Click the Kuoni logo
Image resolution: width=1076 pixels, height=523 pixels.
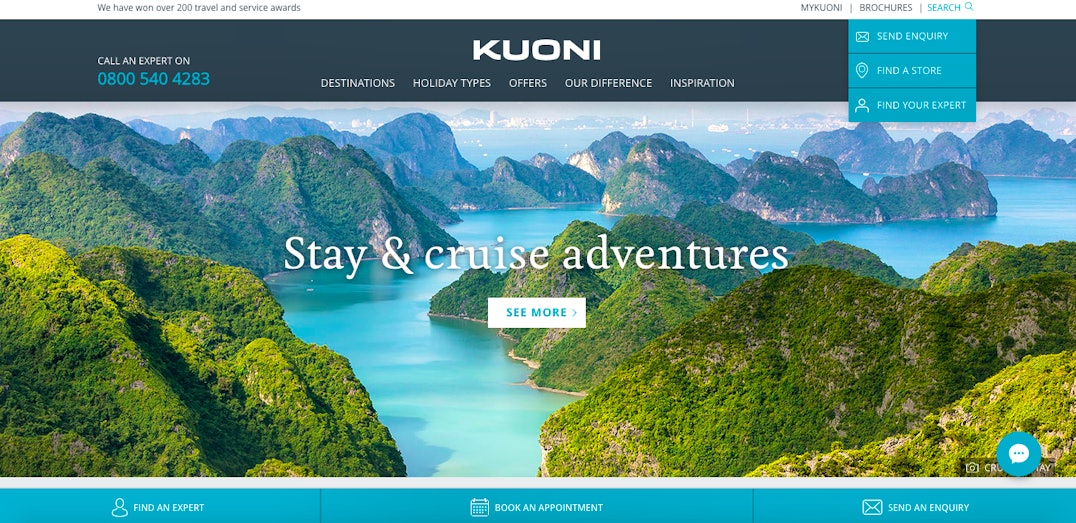coord(537,50)
